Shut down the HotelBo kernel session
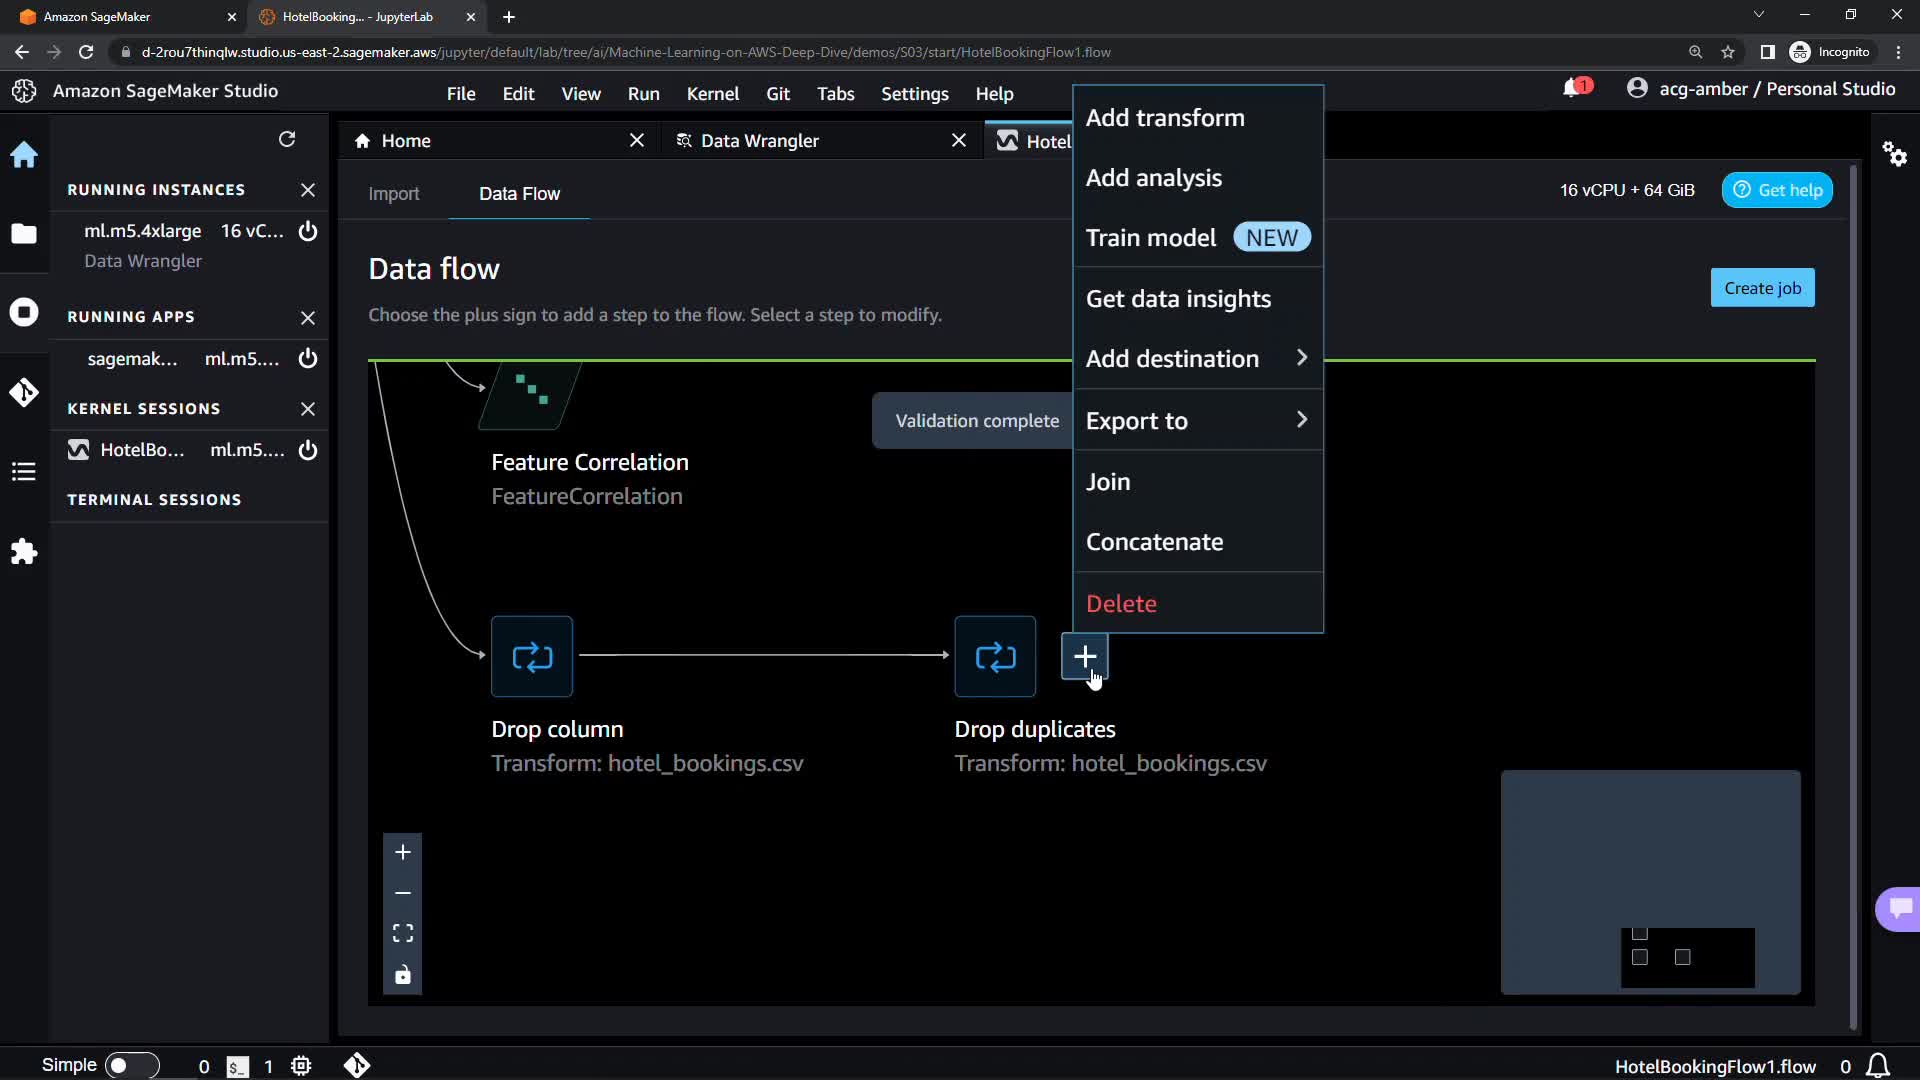1920x1080 pixels. [x=308, y=450]
